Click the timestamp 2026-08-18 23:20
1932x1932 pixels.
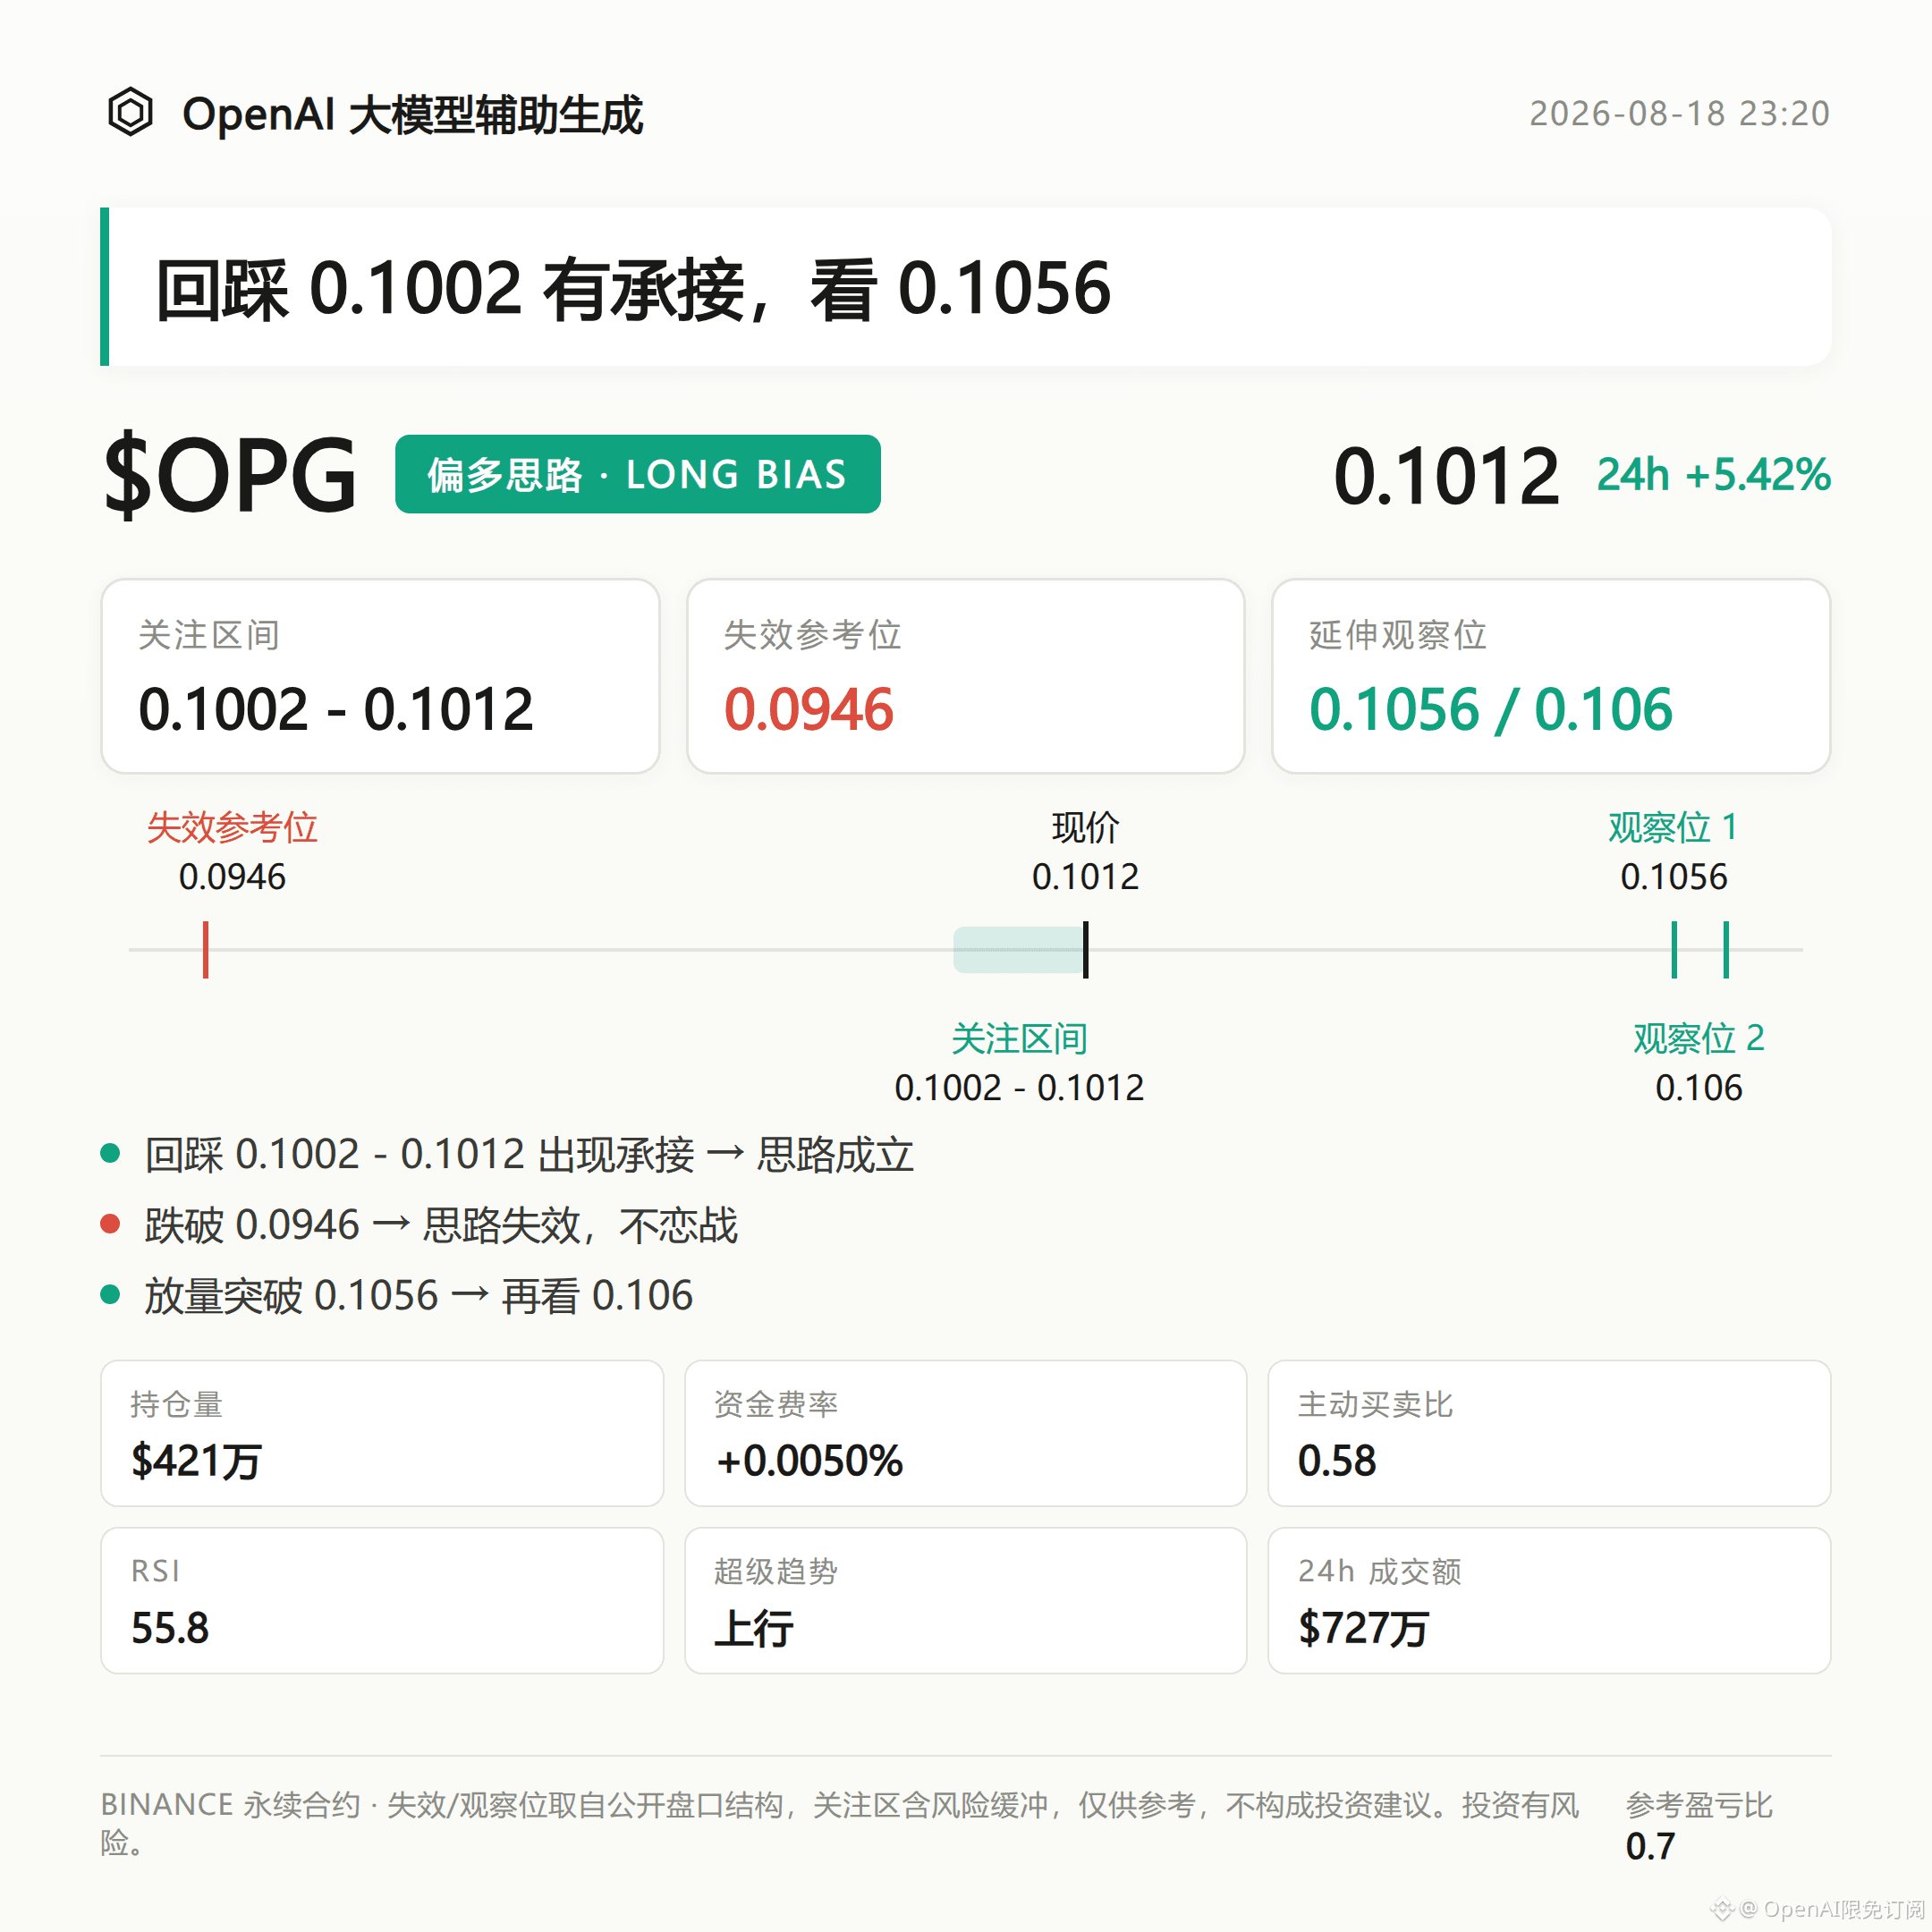[1679, 114]
